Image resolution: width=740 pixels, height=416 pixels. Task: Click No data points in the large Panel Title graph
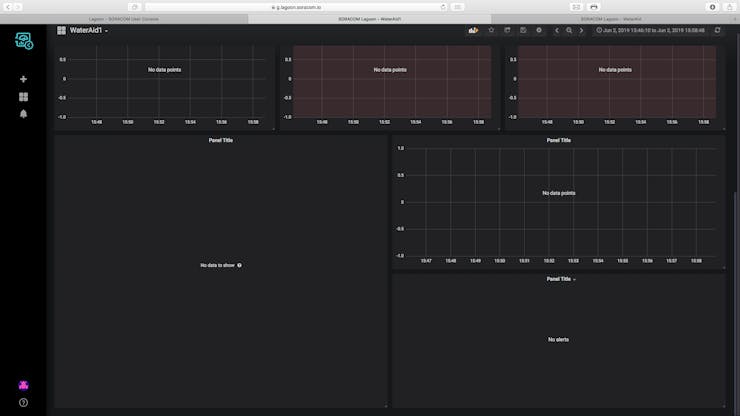click(x=558, y=193)
